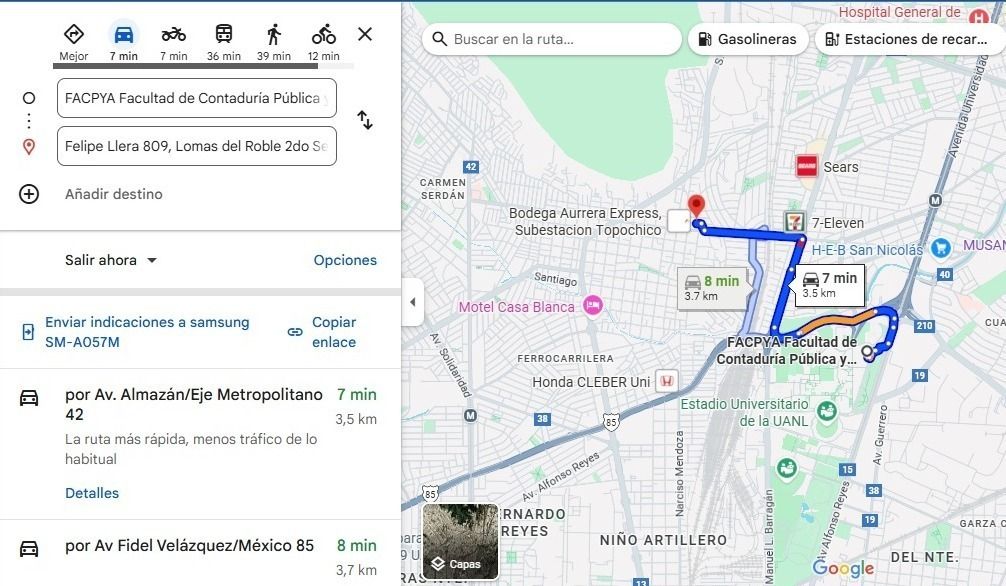Image resolution: width=1006 pixels, height=586 pixels.
Task: Click the link chain icon
Action: [x=295, y=332]
